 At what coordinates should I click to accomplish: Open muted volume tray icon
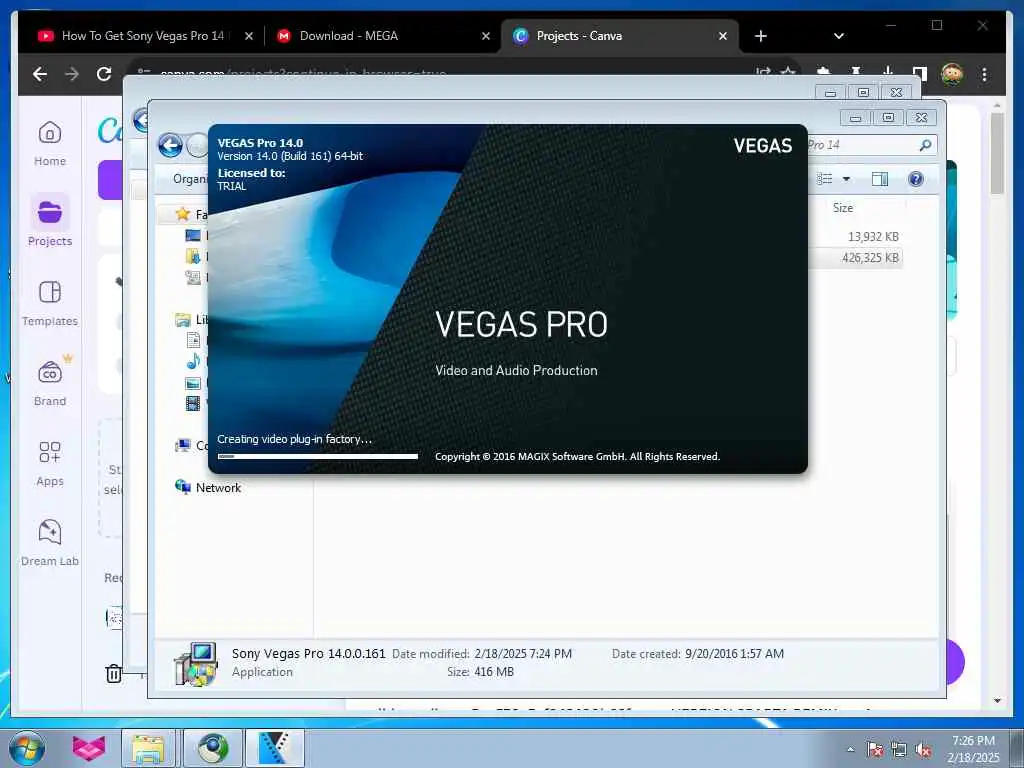(x=923, y=750)
